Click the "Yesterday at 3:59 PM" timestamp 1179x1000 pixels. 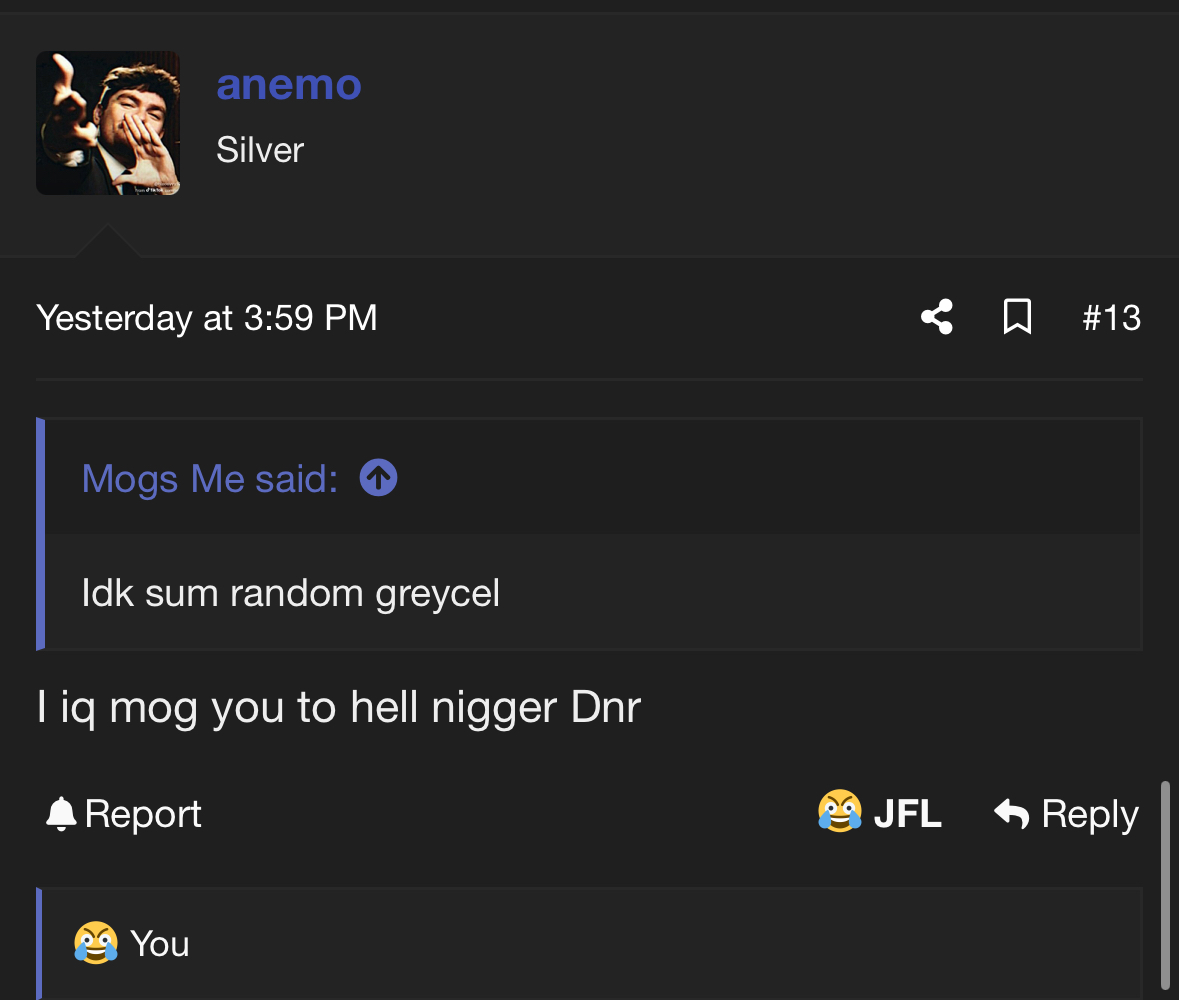207,318
